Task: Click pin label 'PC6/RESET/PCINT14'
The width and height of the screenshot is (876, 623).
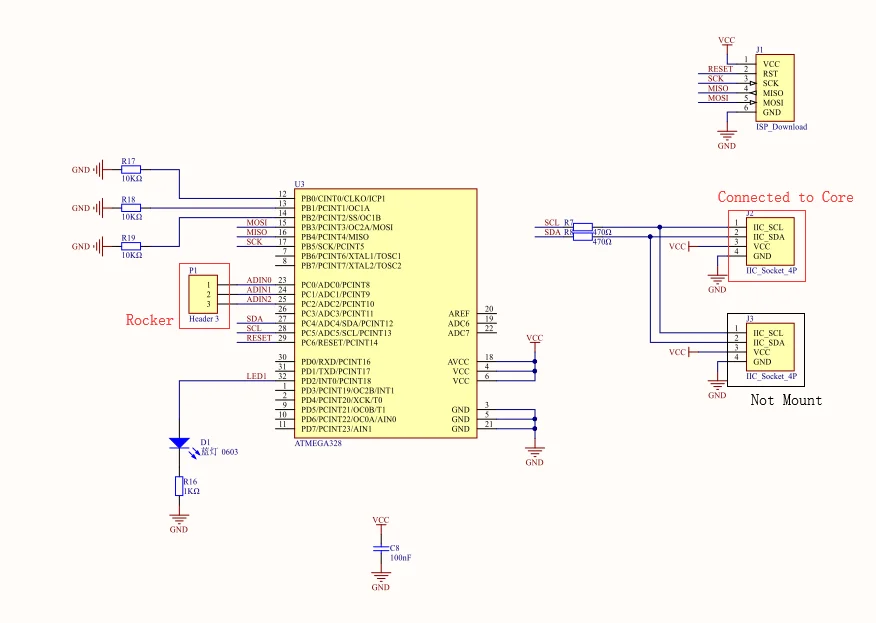Action: (339, 343)
